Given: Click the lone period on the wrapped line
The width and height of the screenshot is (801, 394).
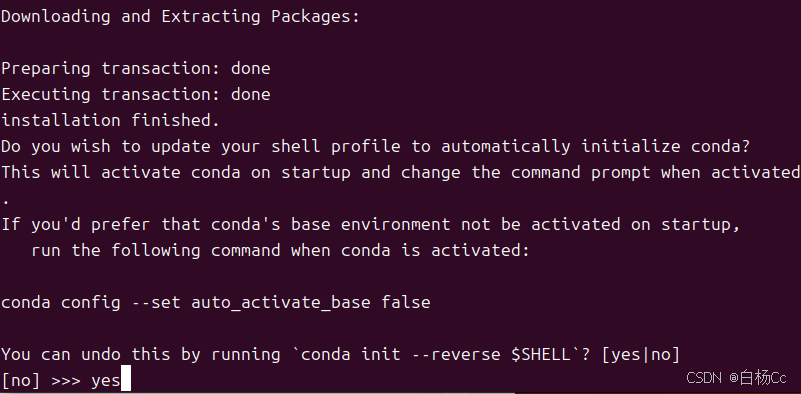Looking at the screenshot, I should point(6,202).
